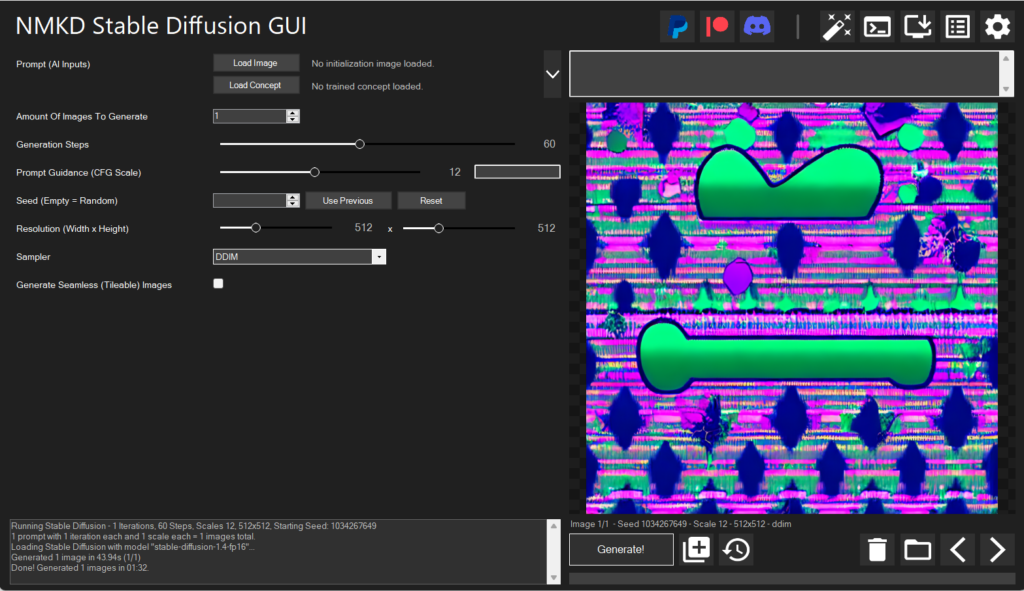
Task: Open settings with the gear icon
Action: [997, 27]
